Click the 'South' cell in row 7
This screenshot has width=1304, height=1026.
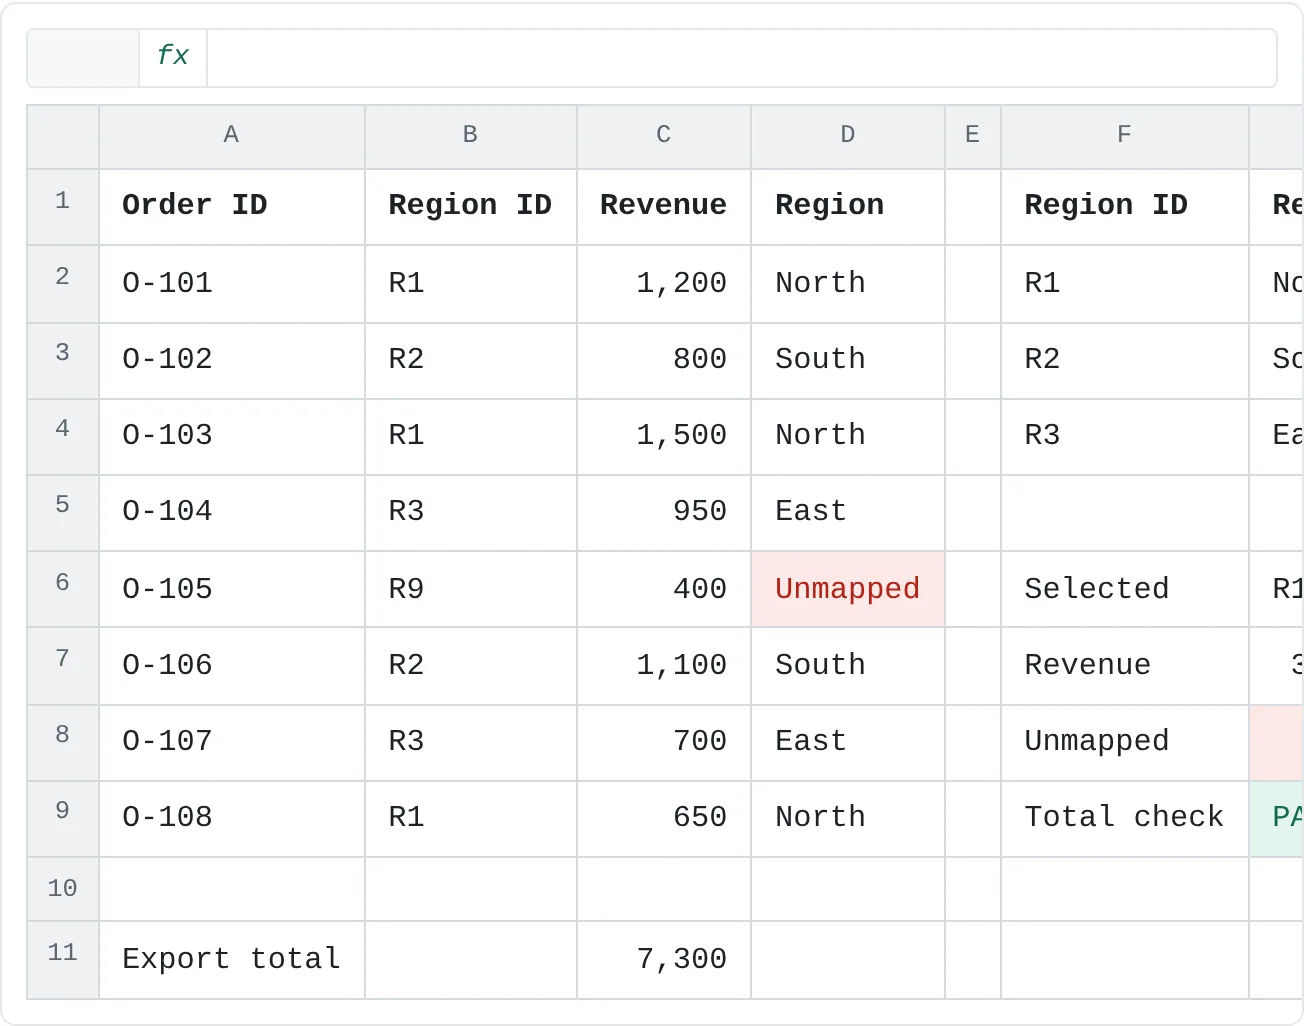848,666
